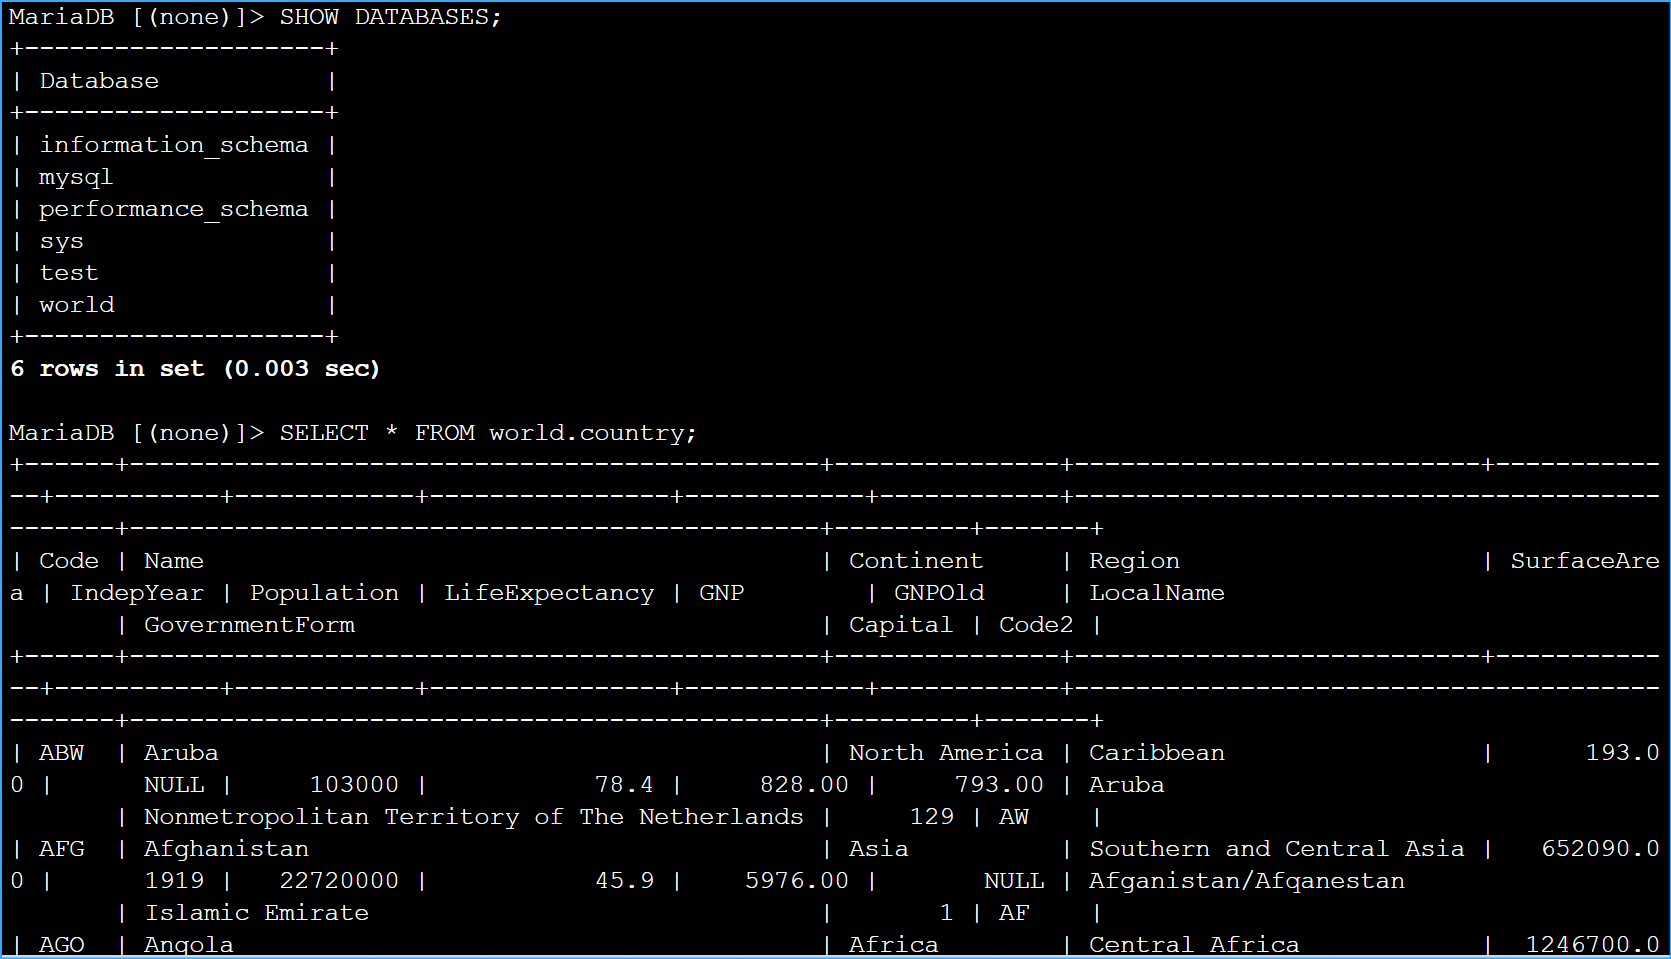Click the SELECT * FROM world.country command
Viewport: 1671px width, 959px height.
(x=487, y=432)
